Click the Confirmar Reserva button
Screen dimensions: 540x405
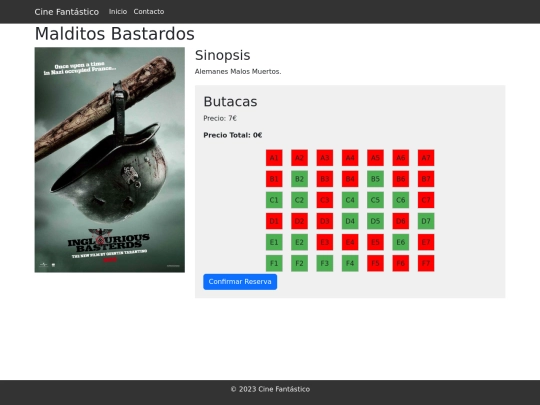(x=240, y=282)
